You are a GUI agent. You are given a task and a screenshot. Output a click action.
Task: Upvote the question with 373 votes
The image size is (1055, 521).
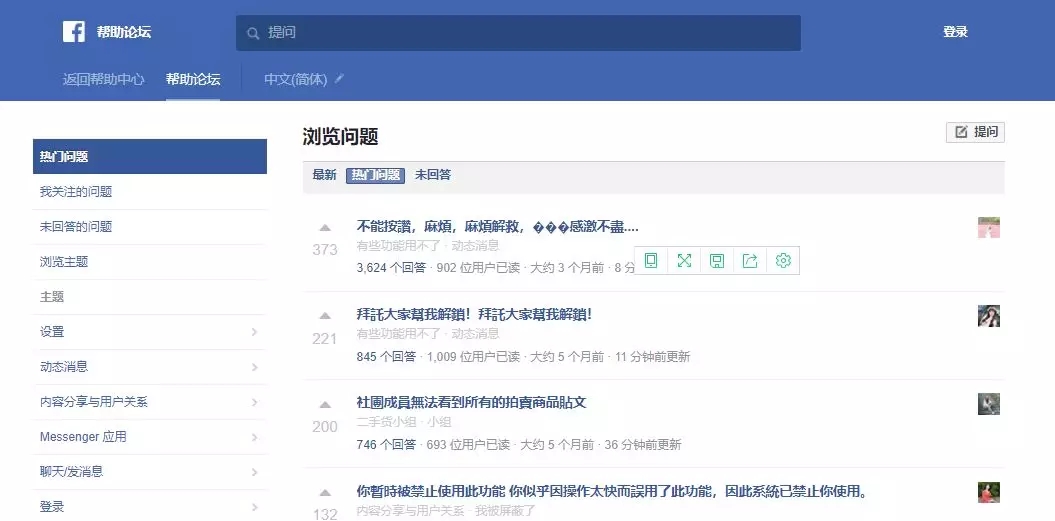(325, 228)
